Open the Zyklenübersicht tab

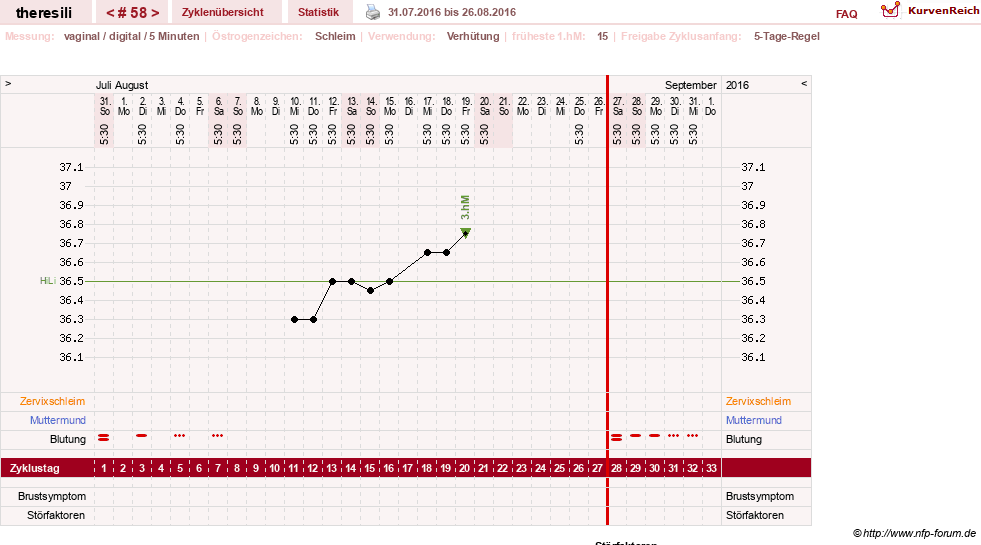(x=223, y=12)
